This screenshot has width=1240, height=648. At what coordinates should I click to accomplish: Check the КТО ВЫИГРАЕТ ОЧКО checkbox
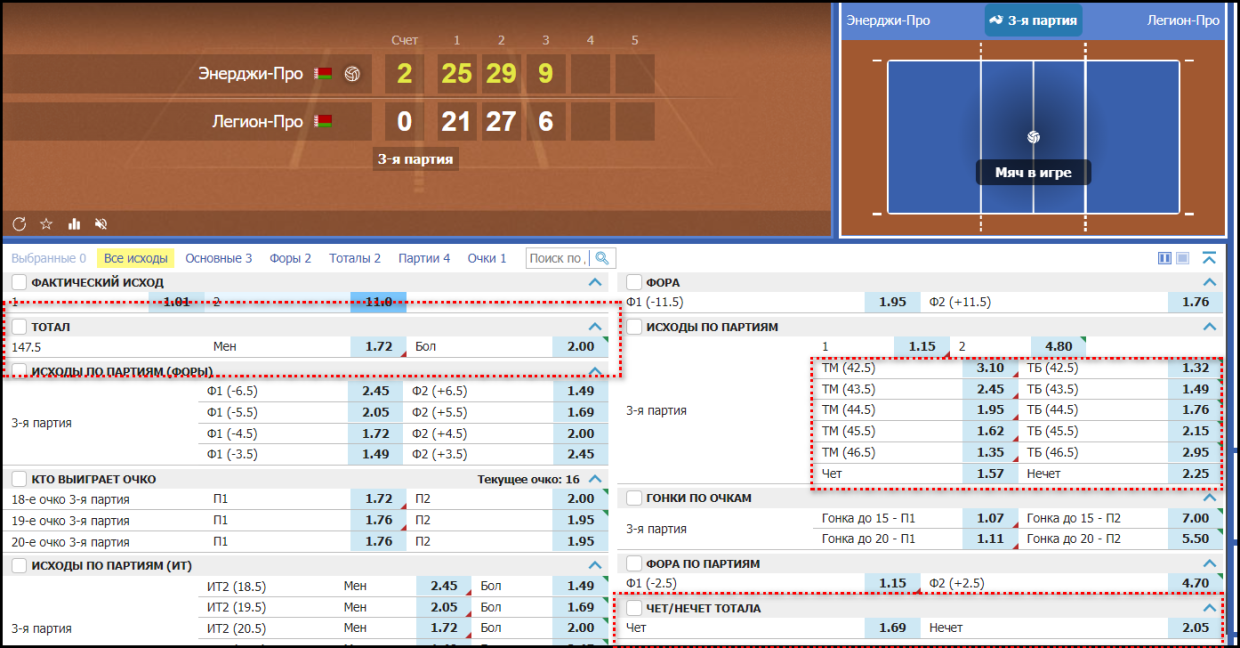19,479
